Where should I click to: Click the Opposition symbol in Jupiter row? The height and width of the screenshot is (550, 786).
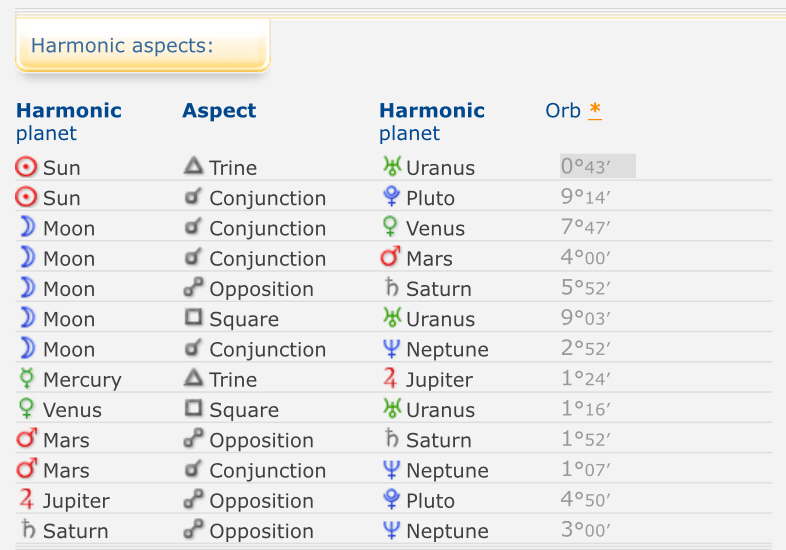tap(194, 500)
